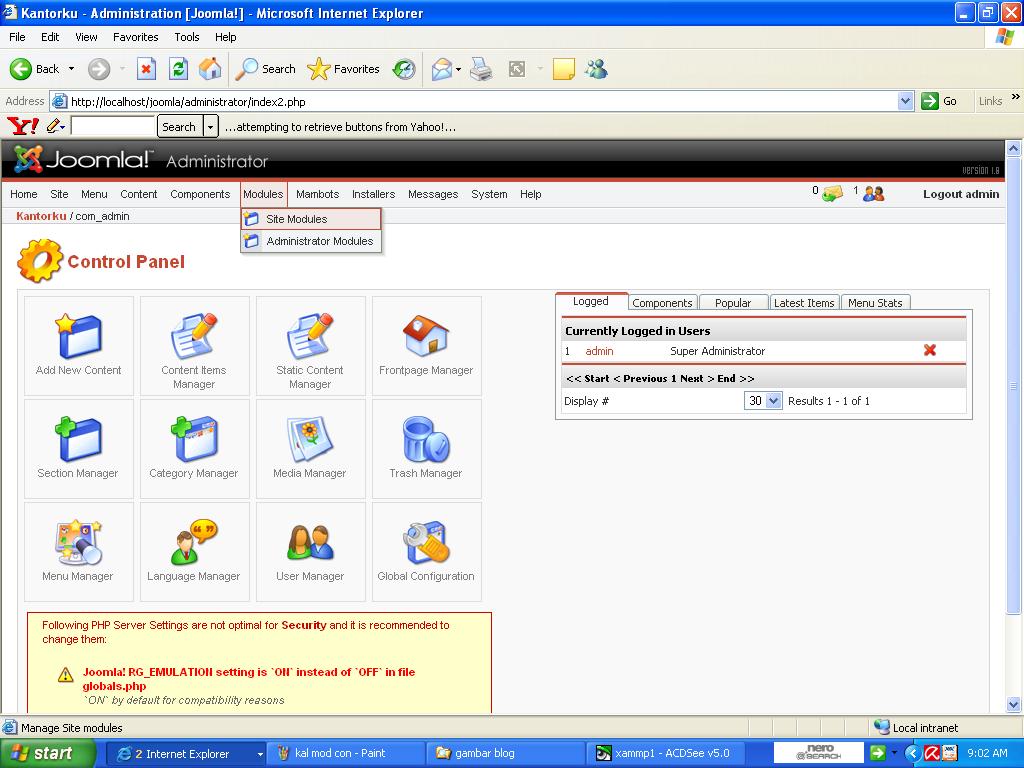
Task: Click the browser Forward arrow button
Action: 99,69
